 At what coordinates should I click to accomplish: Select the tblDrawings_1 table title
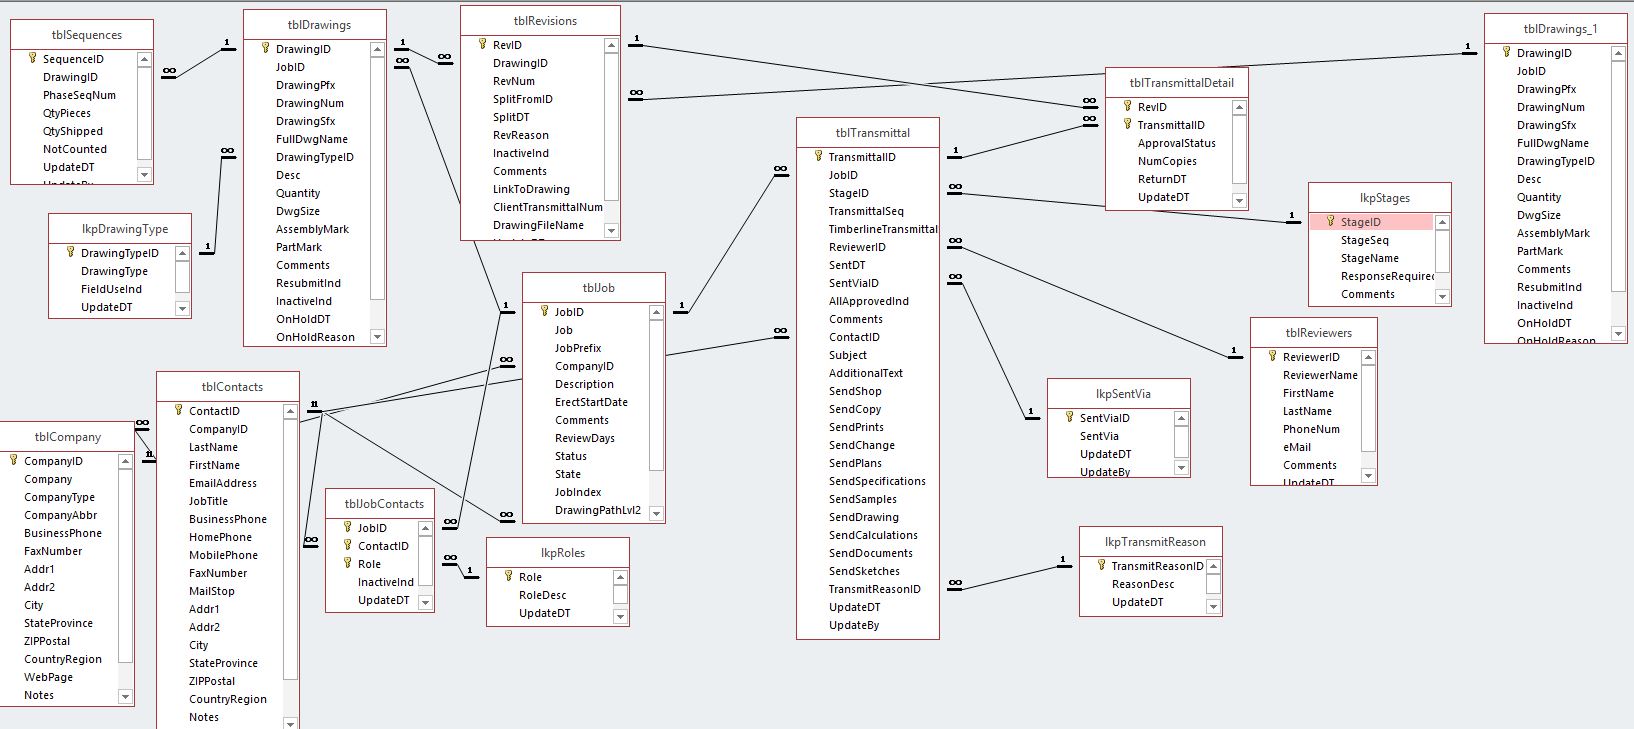coord(1560,29)
